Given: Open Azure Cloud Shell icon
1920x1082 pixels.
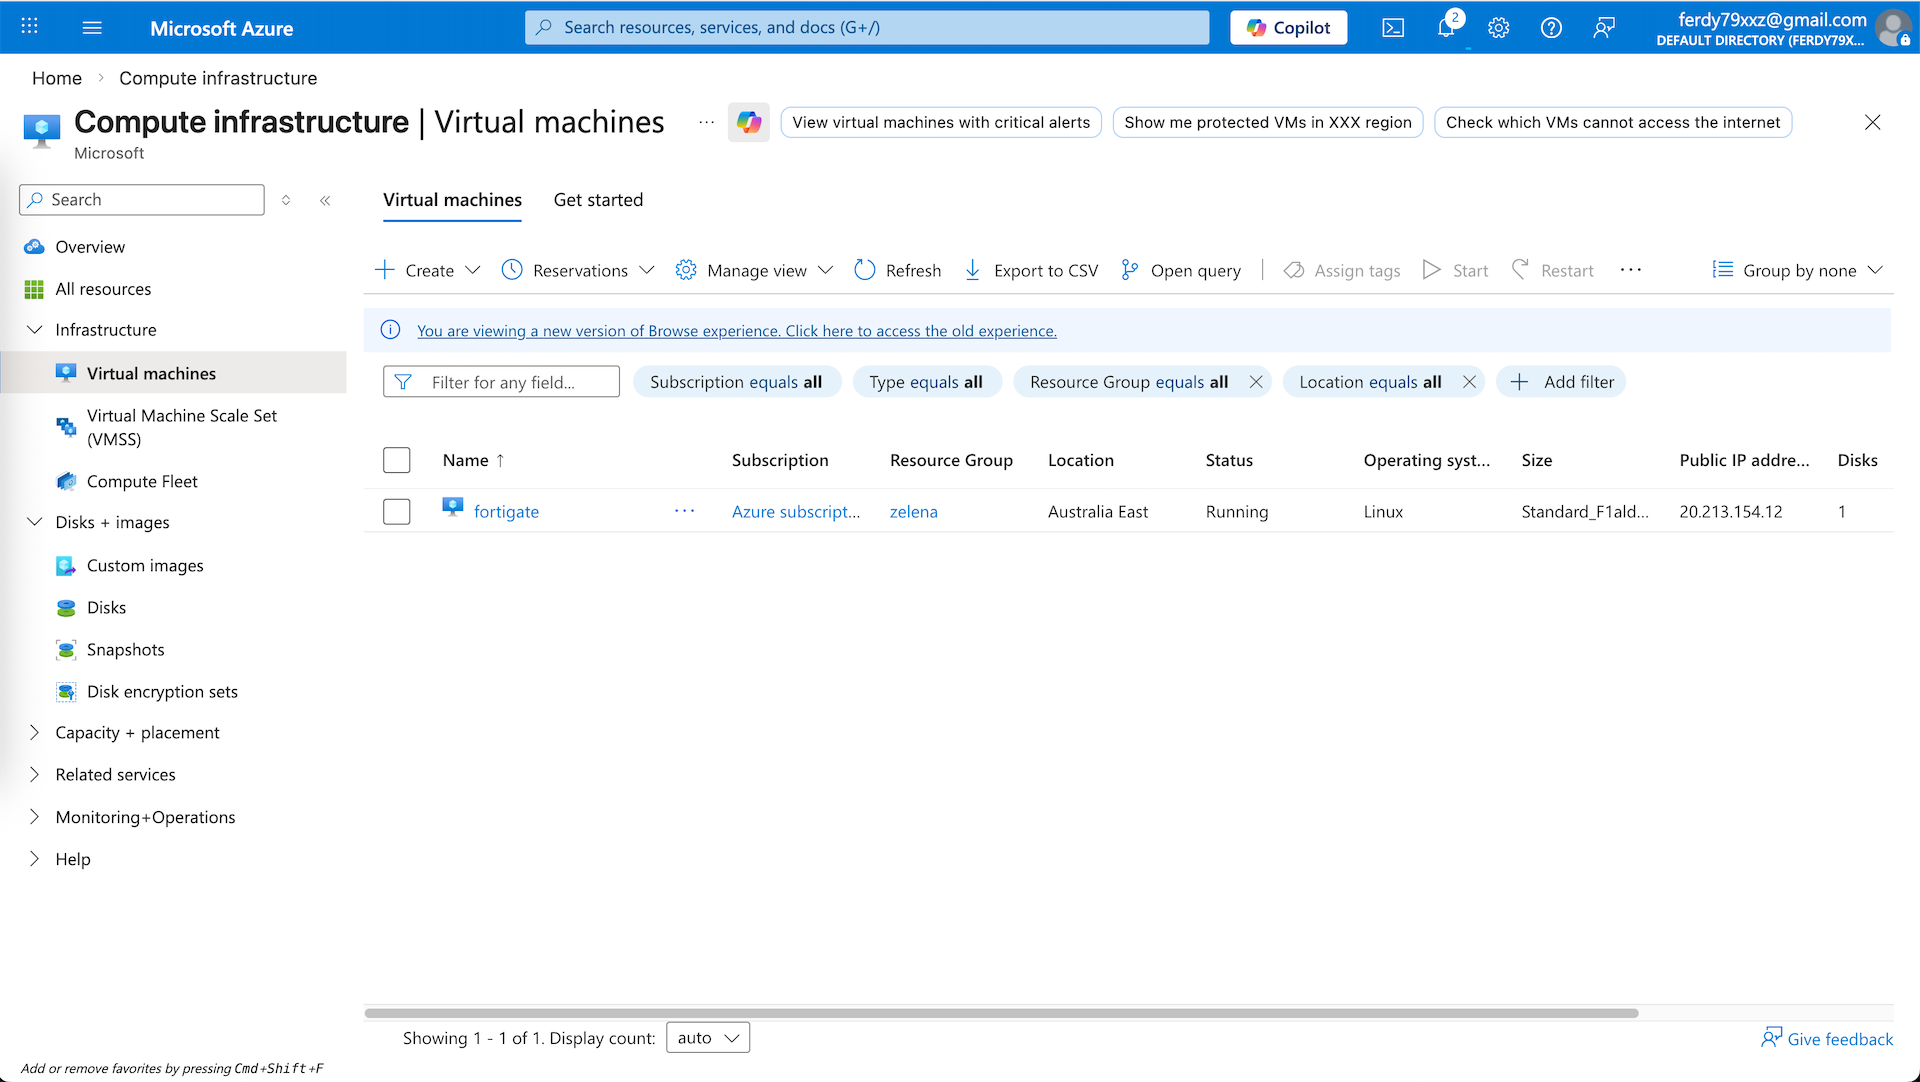Looking at the screenshot, I should click(x=1393, y=28).
